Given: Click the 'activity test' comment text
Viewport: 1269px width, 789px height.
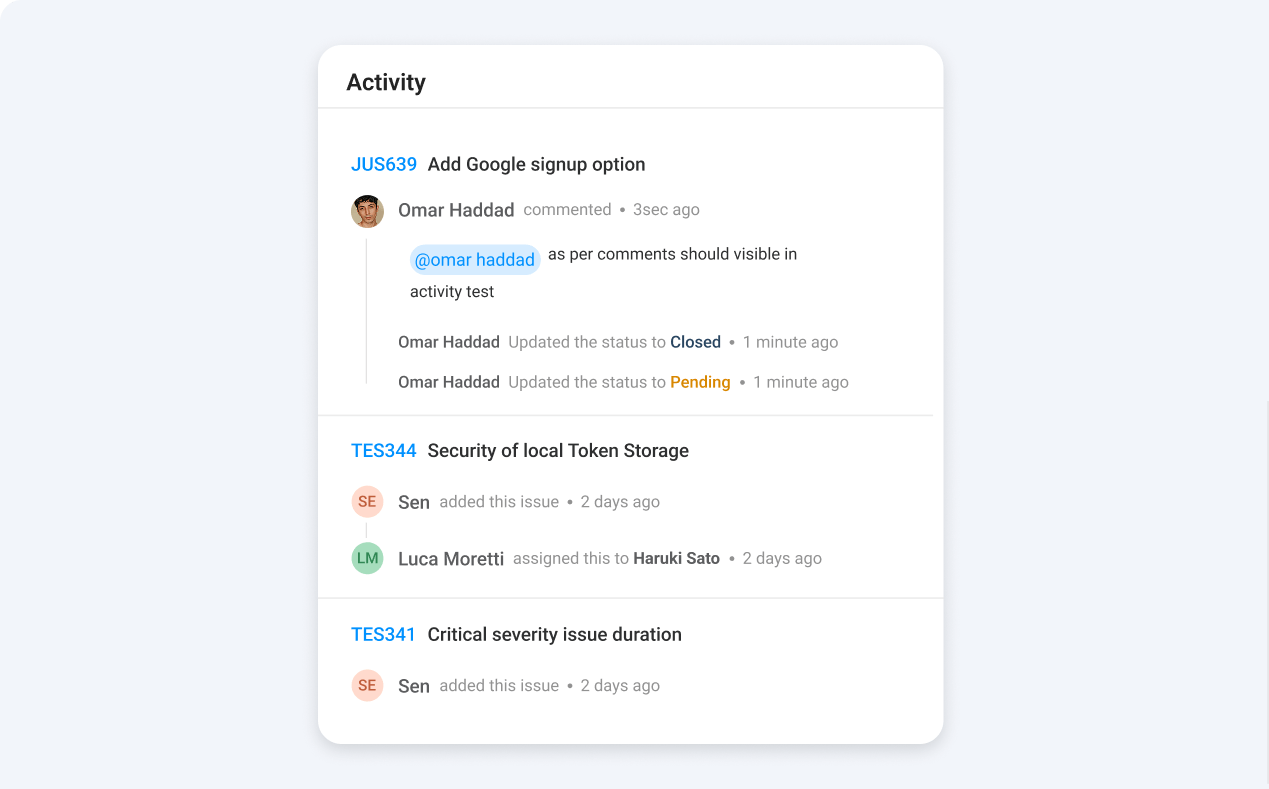Looking at the screenshot, I should (452, 292).
